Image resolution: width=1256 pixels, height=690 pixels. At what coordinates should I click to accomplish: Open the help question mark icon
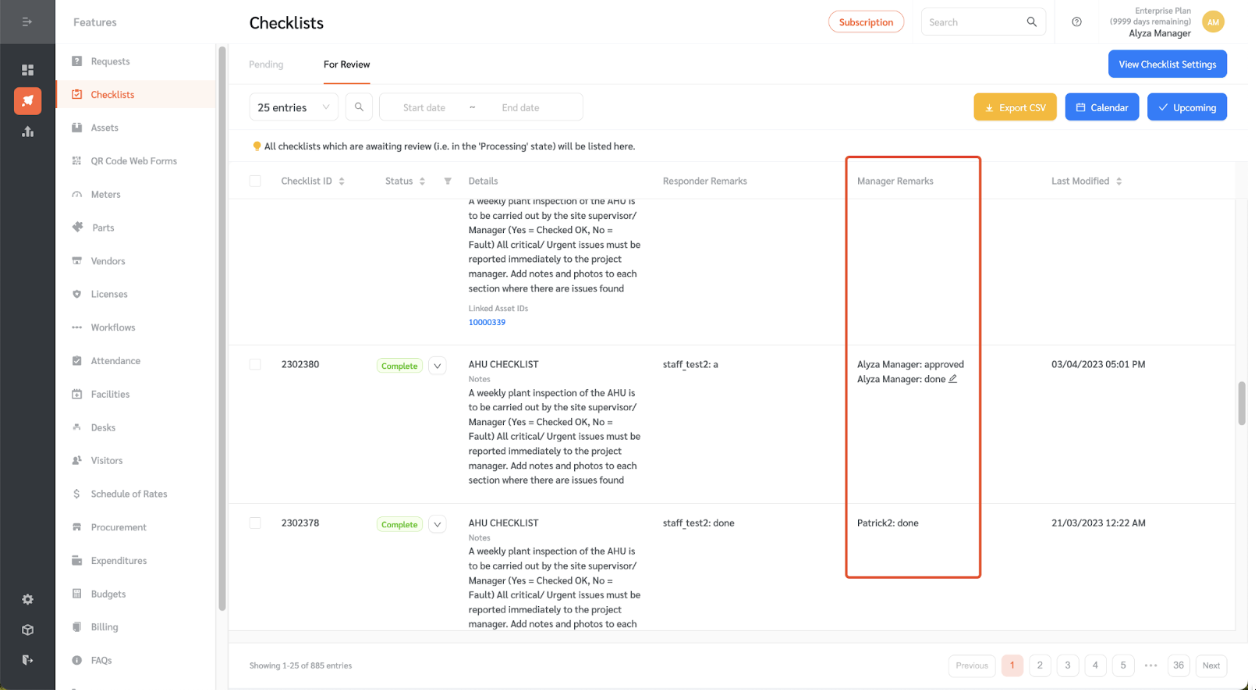[x=1077, y=21]
